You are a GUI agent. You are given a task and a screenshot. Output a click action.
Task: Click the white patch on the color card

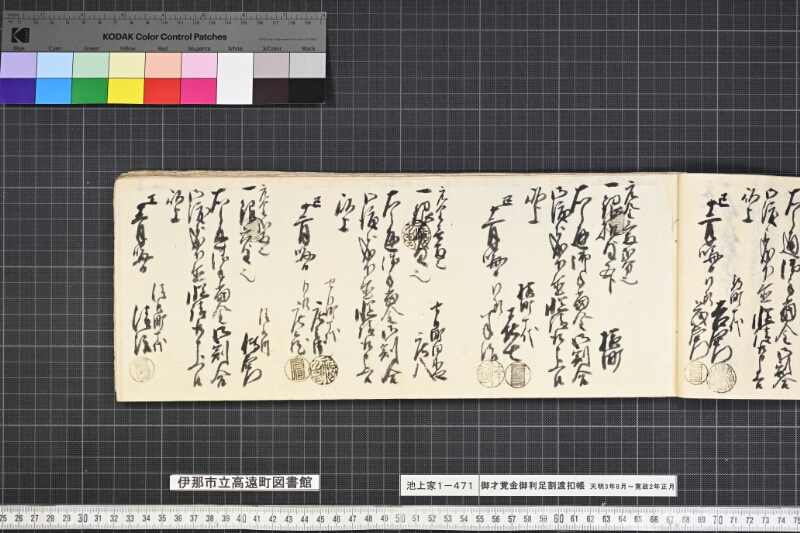235,78
